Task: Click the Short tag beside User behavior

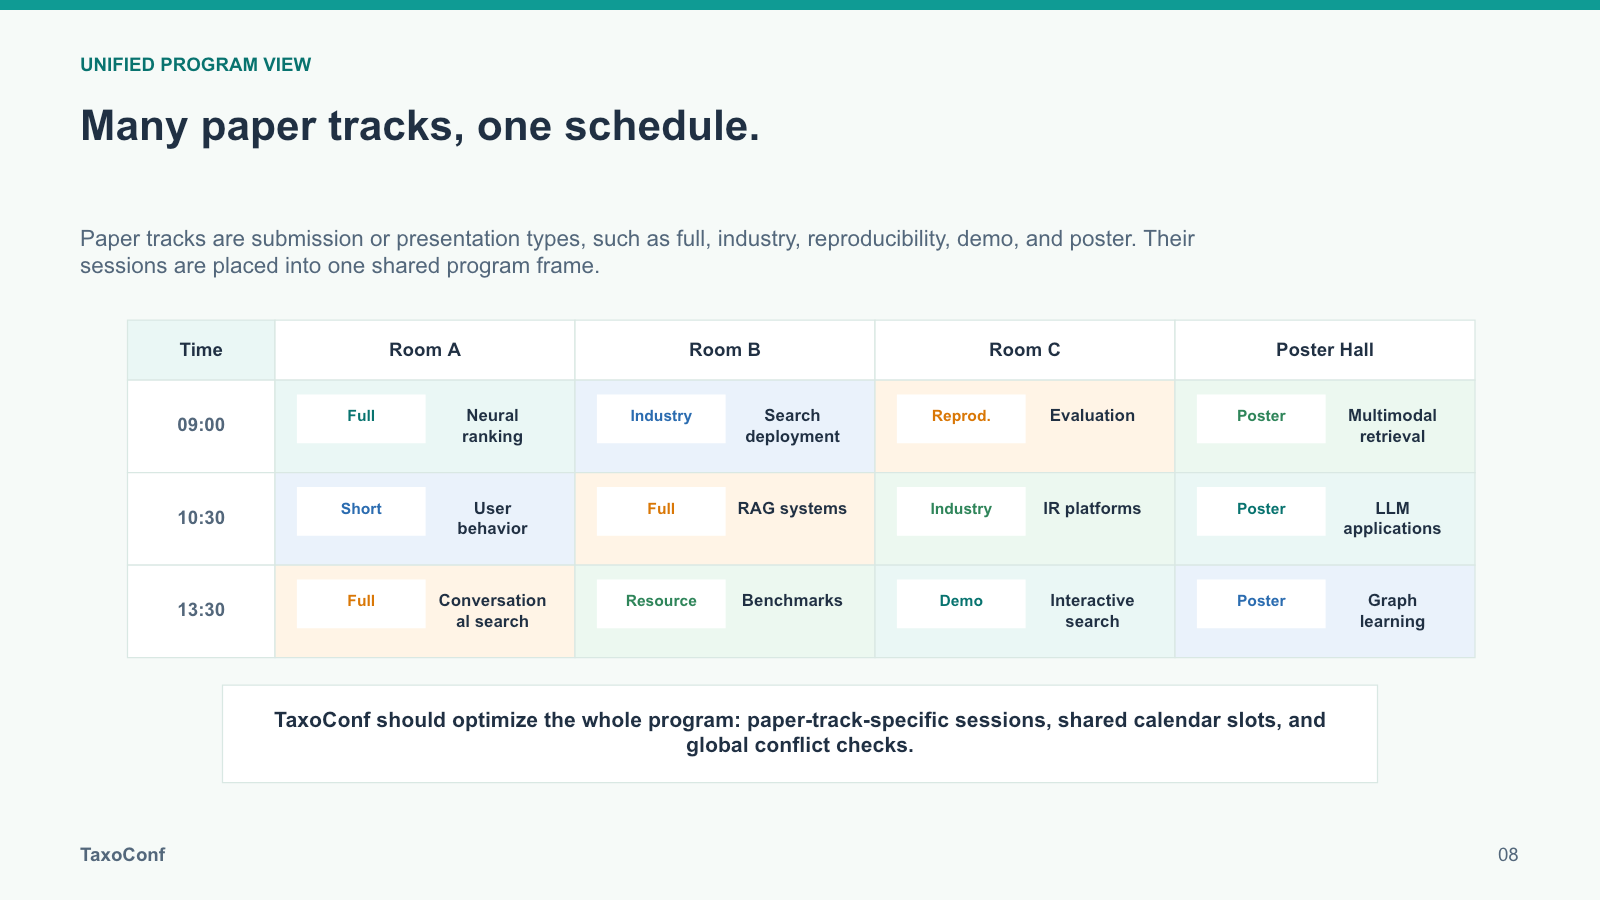Action: pyautogui.click(x=361, y=511)
